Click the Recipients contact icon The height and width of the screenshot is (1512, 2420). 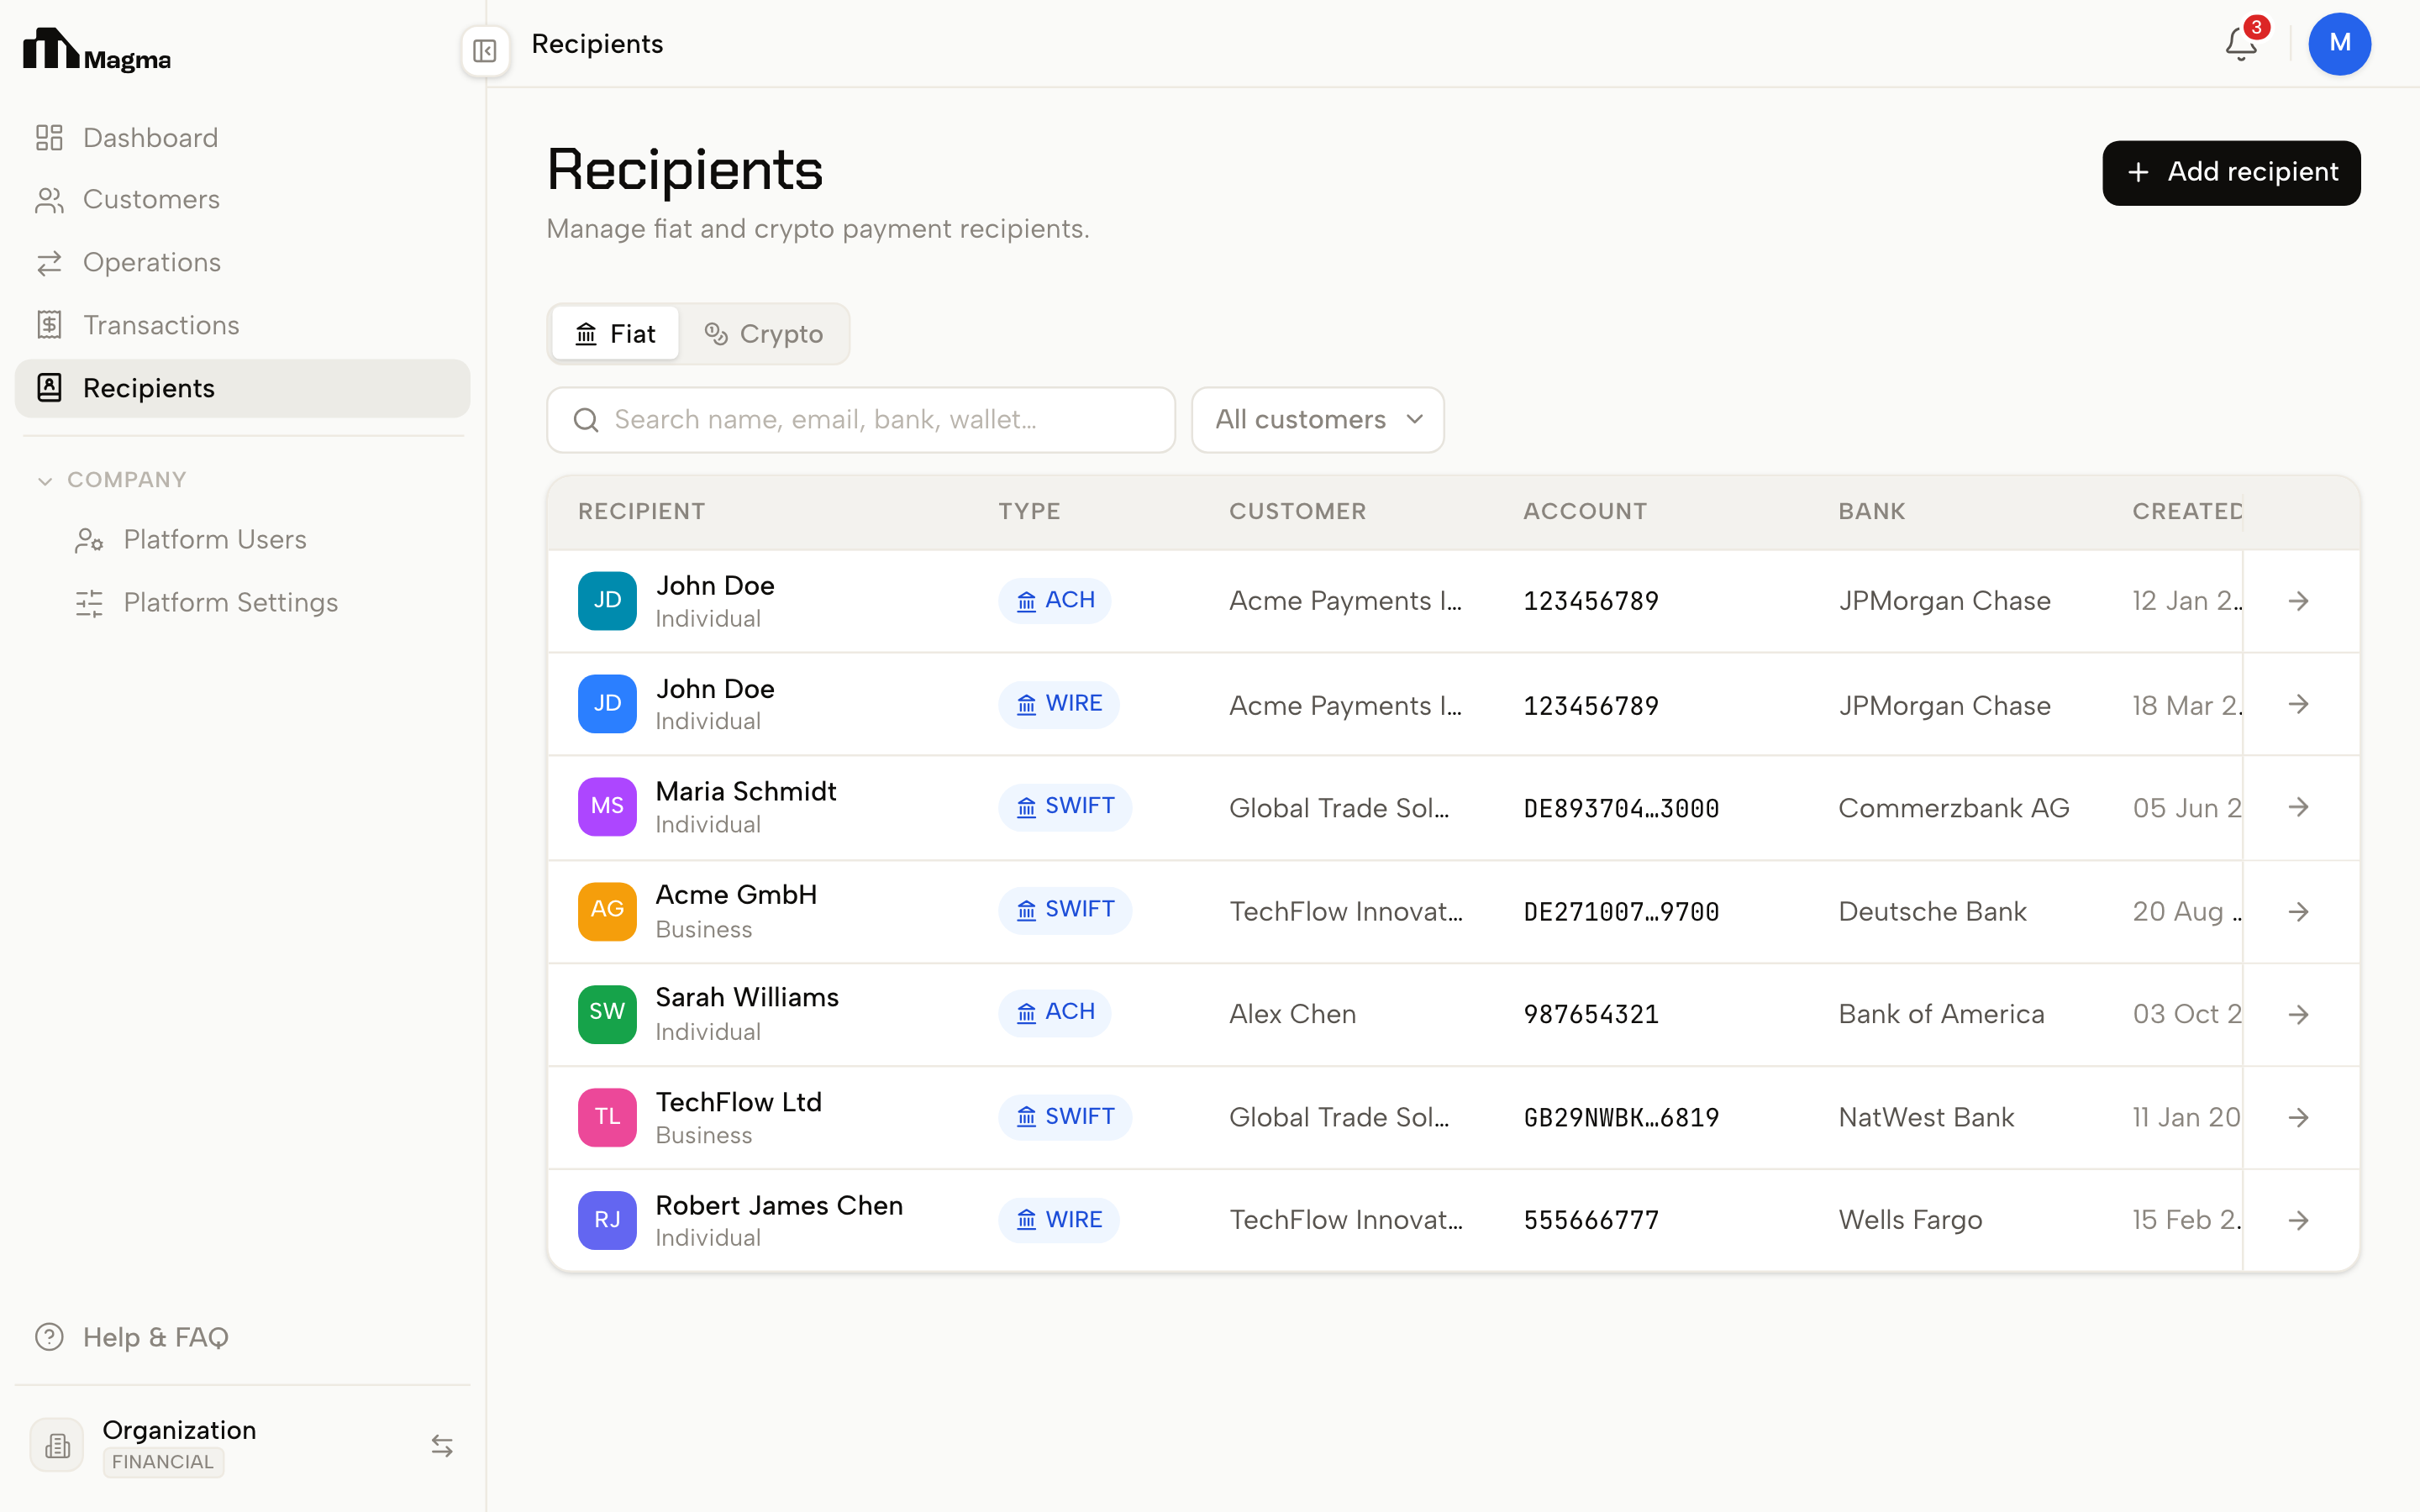[49, 388]
